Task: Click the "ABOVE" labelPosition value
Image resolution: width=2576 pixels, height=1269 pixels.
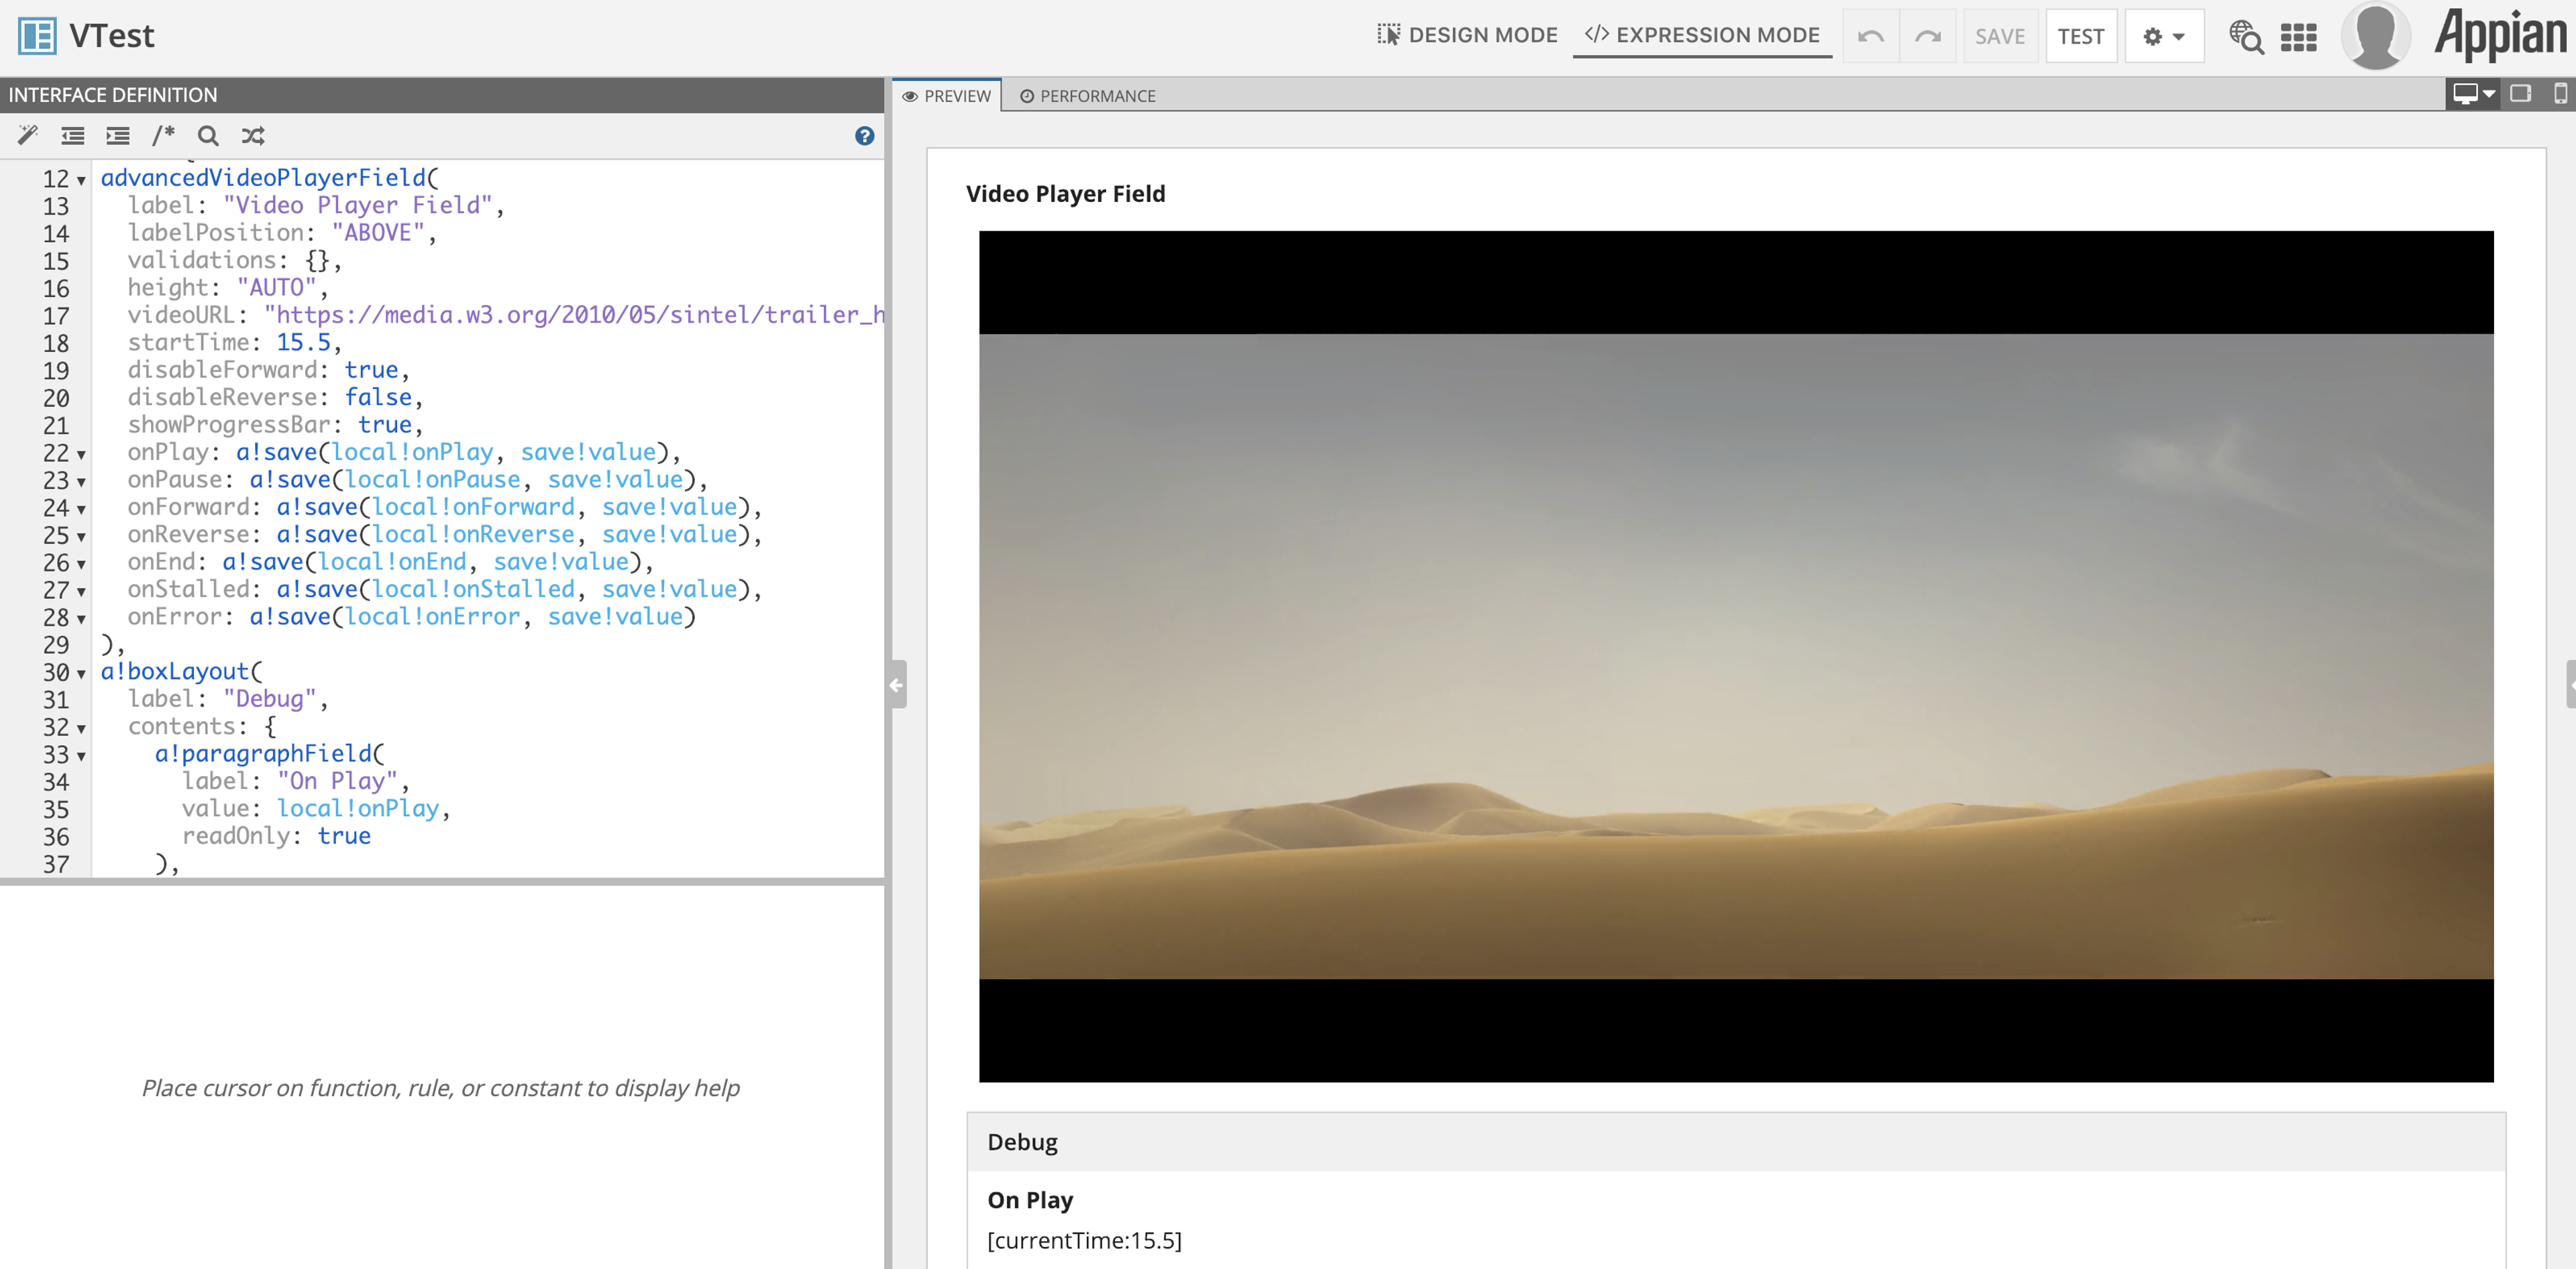Action: pyautogui.click(x=378, y=233)
